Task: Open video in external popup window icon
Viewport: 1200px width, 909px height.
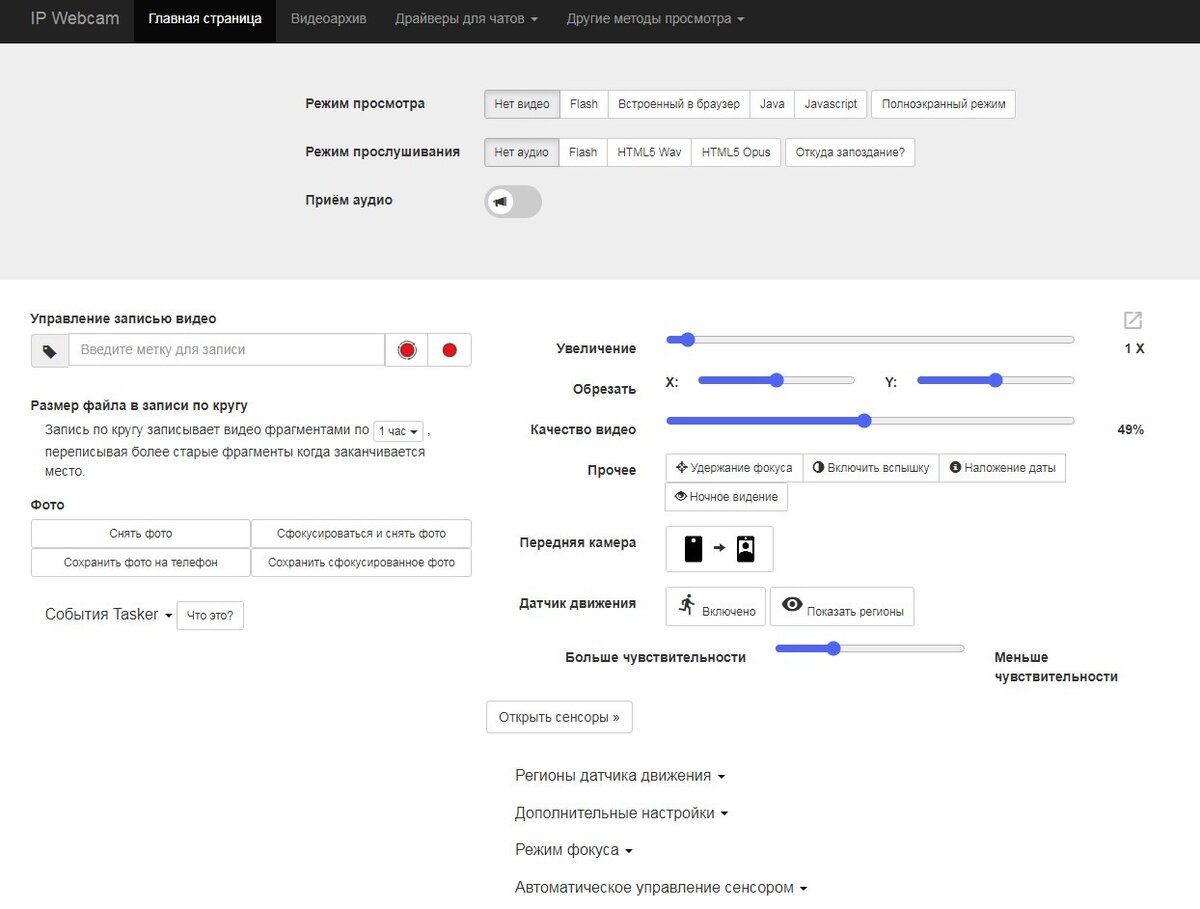Action: coord(1133,320)
